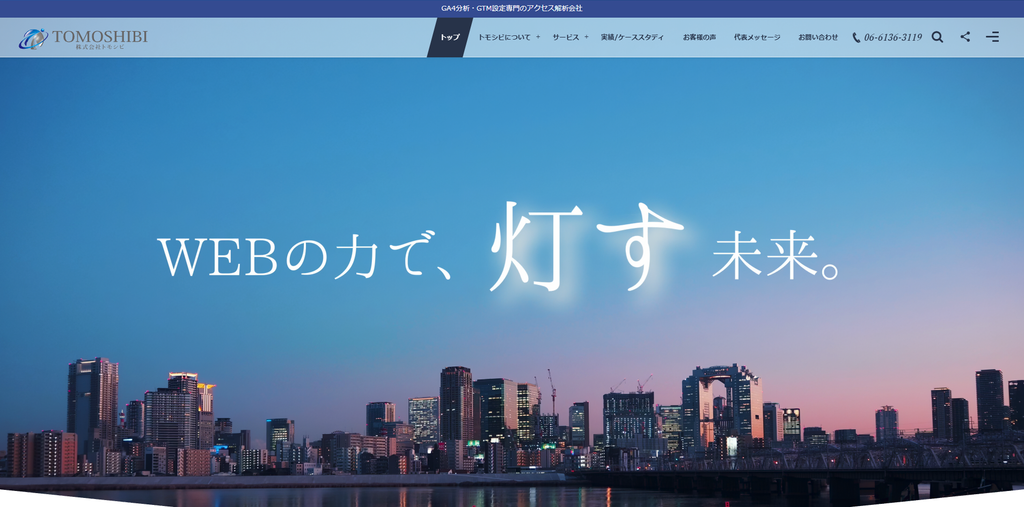This screenshot has width=1024, height=507.
Task: Click the TOMOSHIBI company logo
Action: tap(83, 39)
